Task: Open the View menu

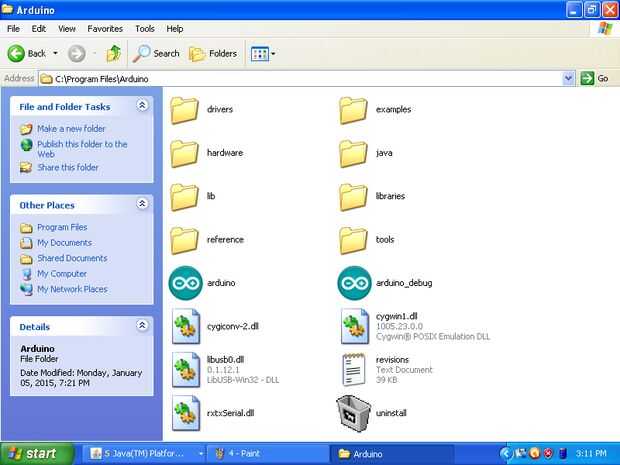Action: tap(66, 29)
